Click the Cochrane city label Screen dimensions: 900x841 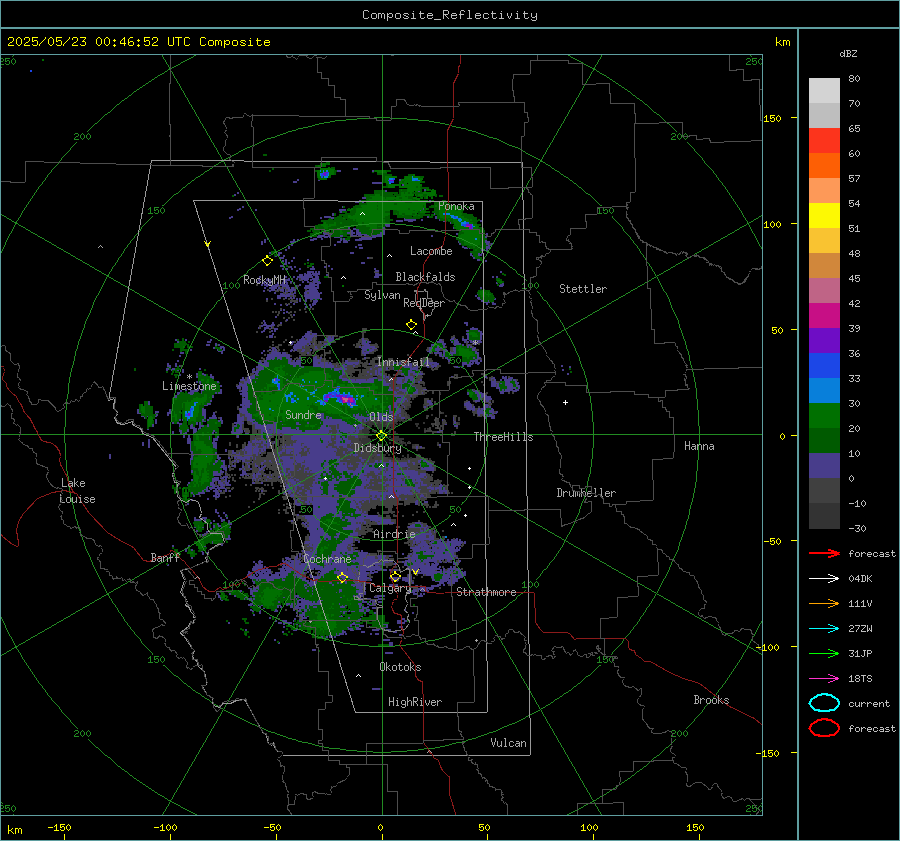[327, 559]
